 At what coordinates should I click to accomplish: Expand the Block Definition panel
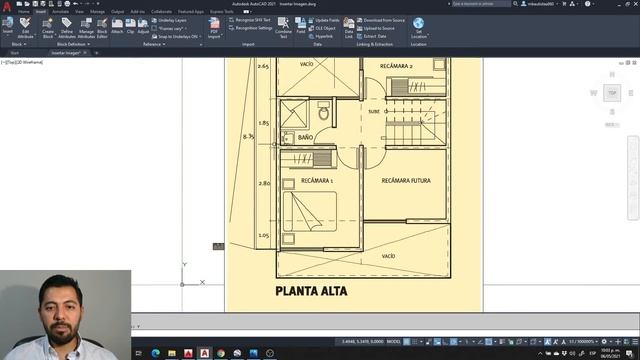tap(73, 44)
